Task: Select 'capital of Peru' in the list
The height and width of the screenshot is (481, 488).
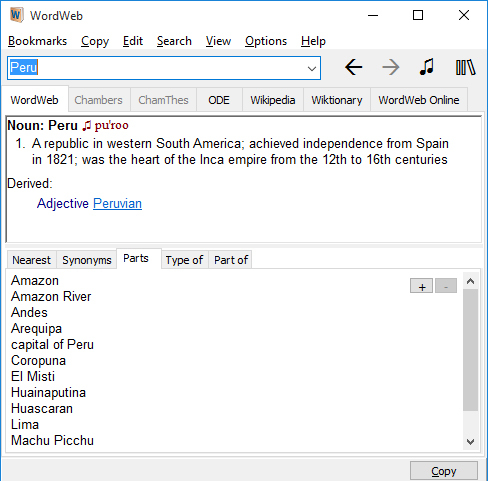Action: click(52, 344)
